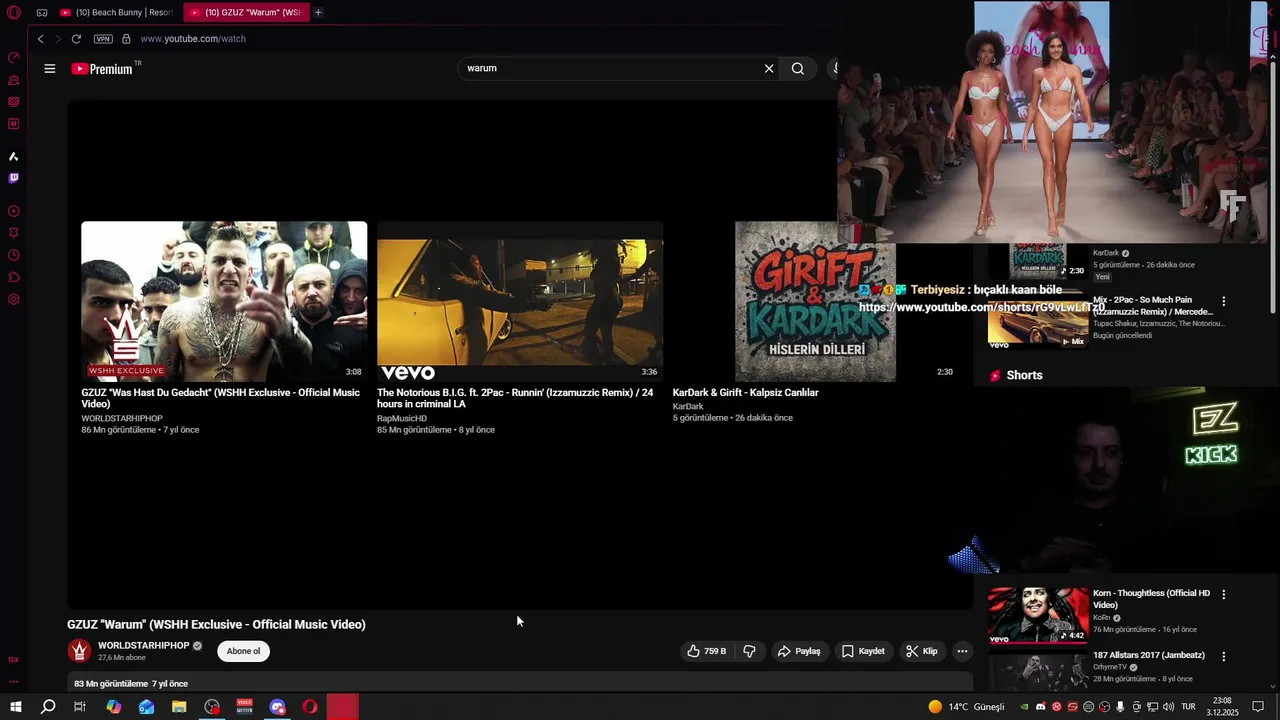Open Aria AI icon in Opera sidebar

click(14, 156)
